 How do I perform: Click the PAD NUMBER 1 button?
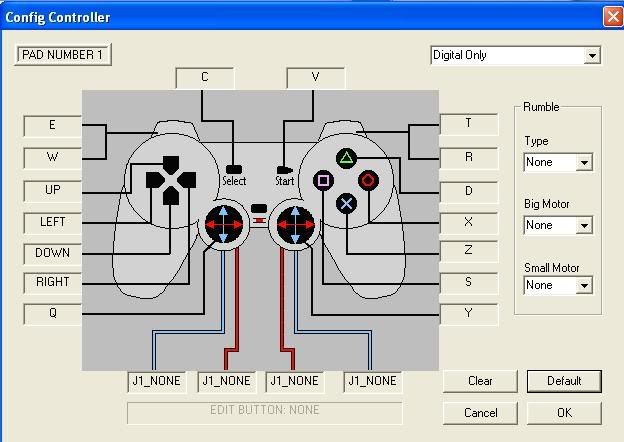click(63, 55)
